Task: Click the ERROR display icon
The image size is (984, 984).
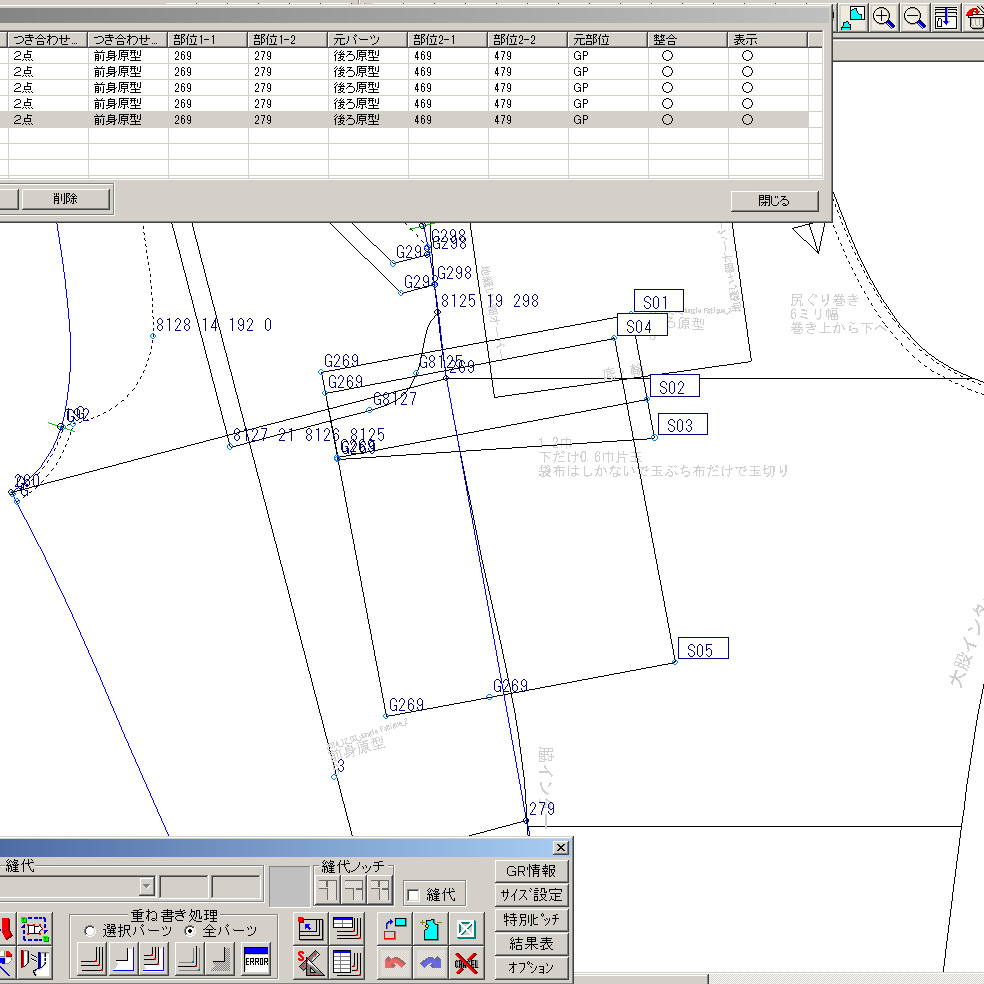Action: coord(257,960)
